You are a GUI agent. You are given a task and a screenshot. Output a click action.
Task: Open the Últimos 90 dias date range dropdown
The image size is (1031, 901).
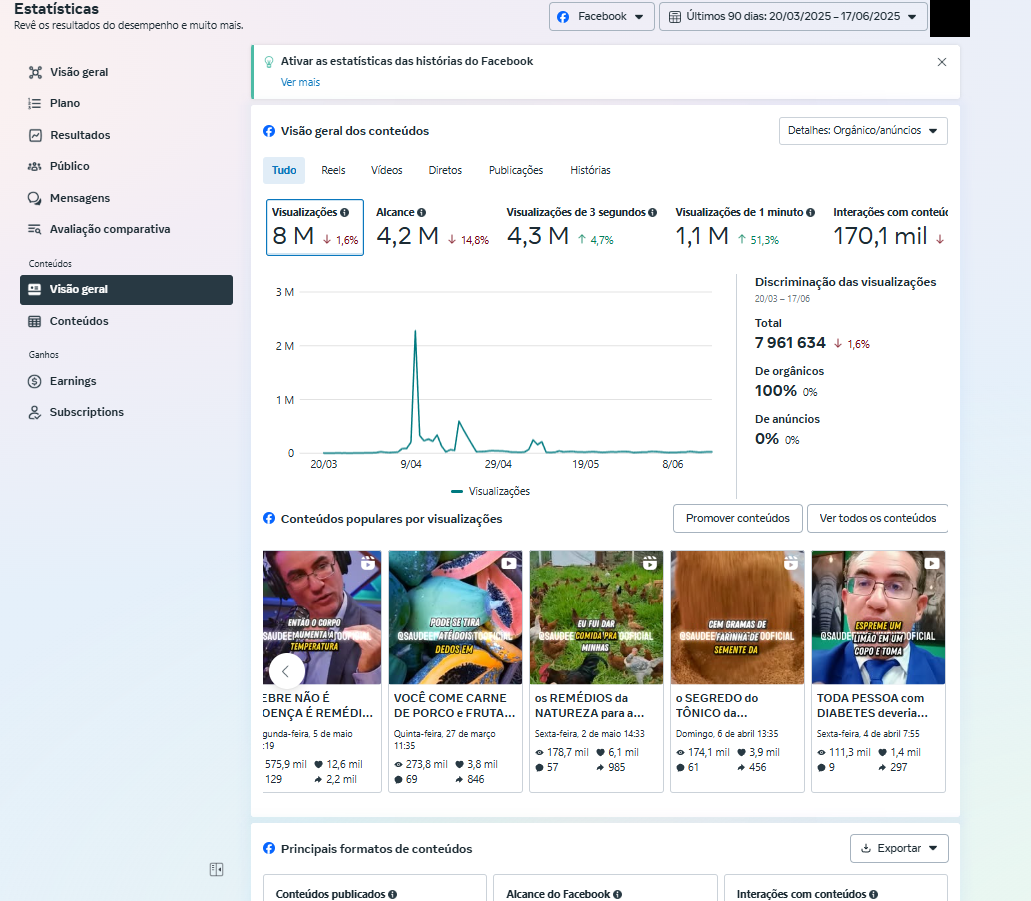click(x=793, y=16)
